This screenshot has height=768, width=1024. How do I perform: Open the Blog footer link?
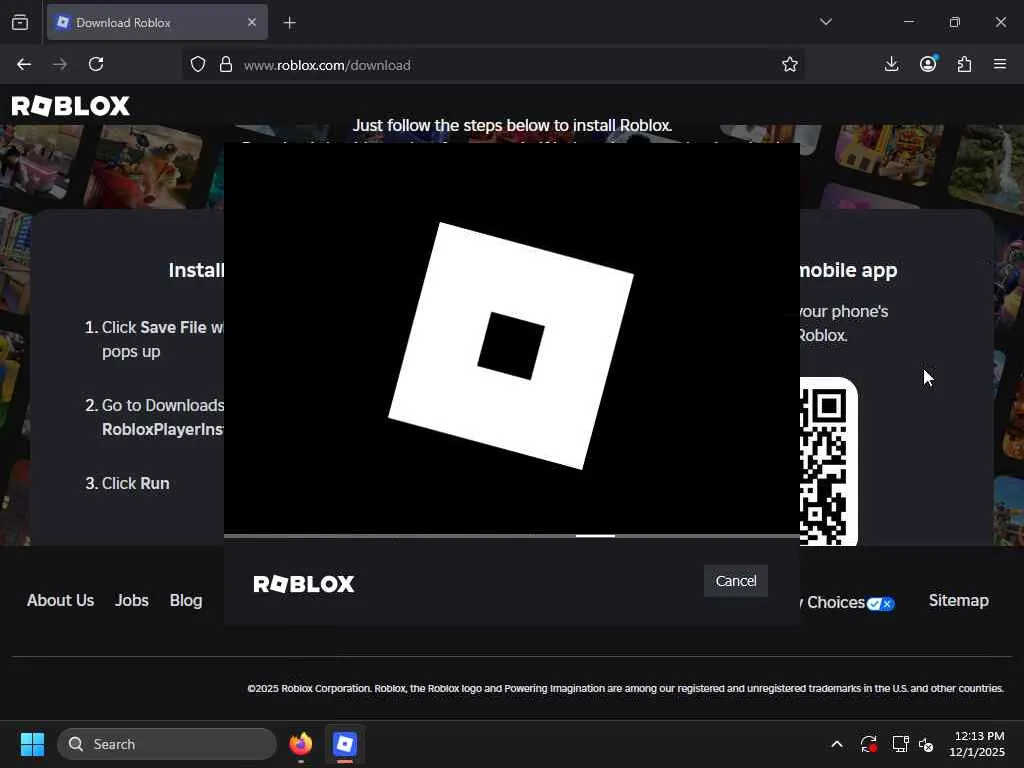(185, 600)
